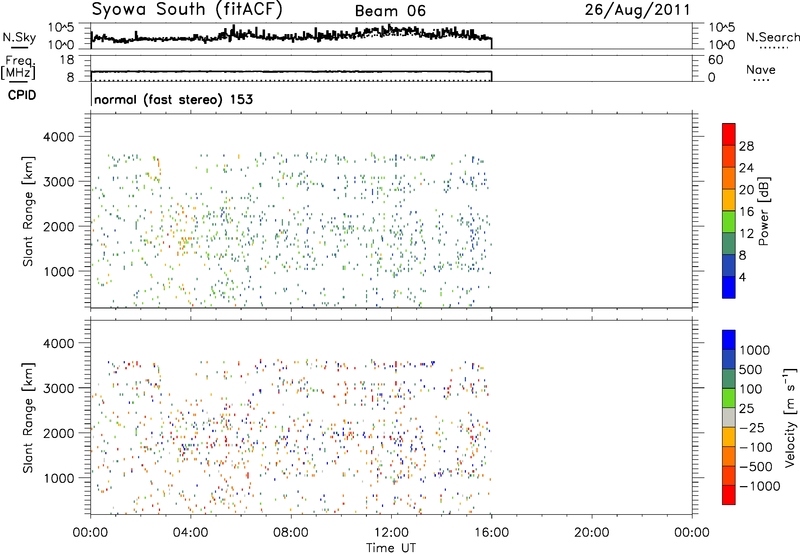Screen dimensions: 800x554
Task: Click the "-1000" label on the Velocity scale
Action: click(x=760, y=486)
